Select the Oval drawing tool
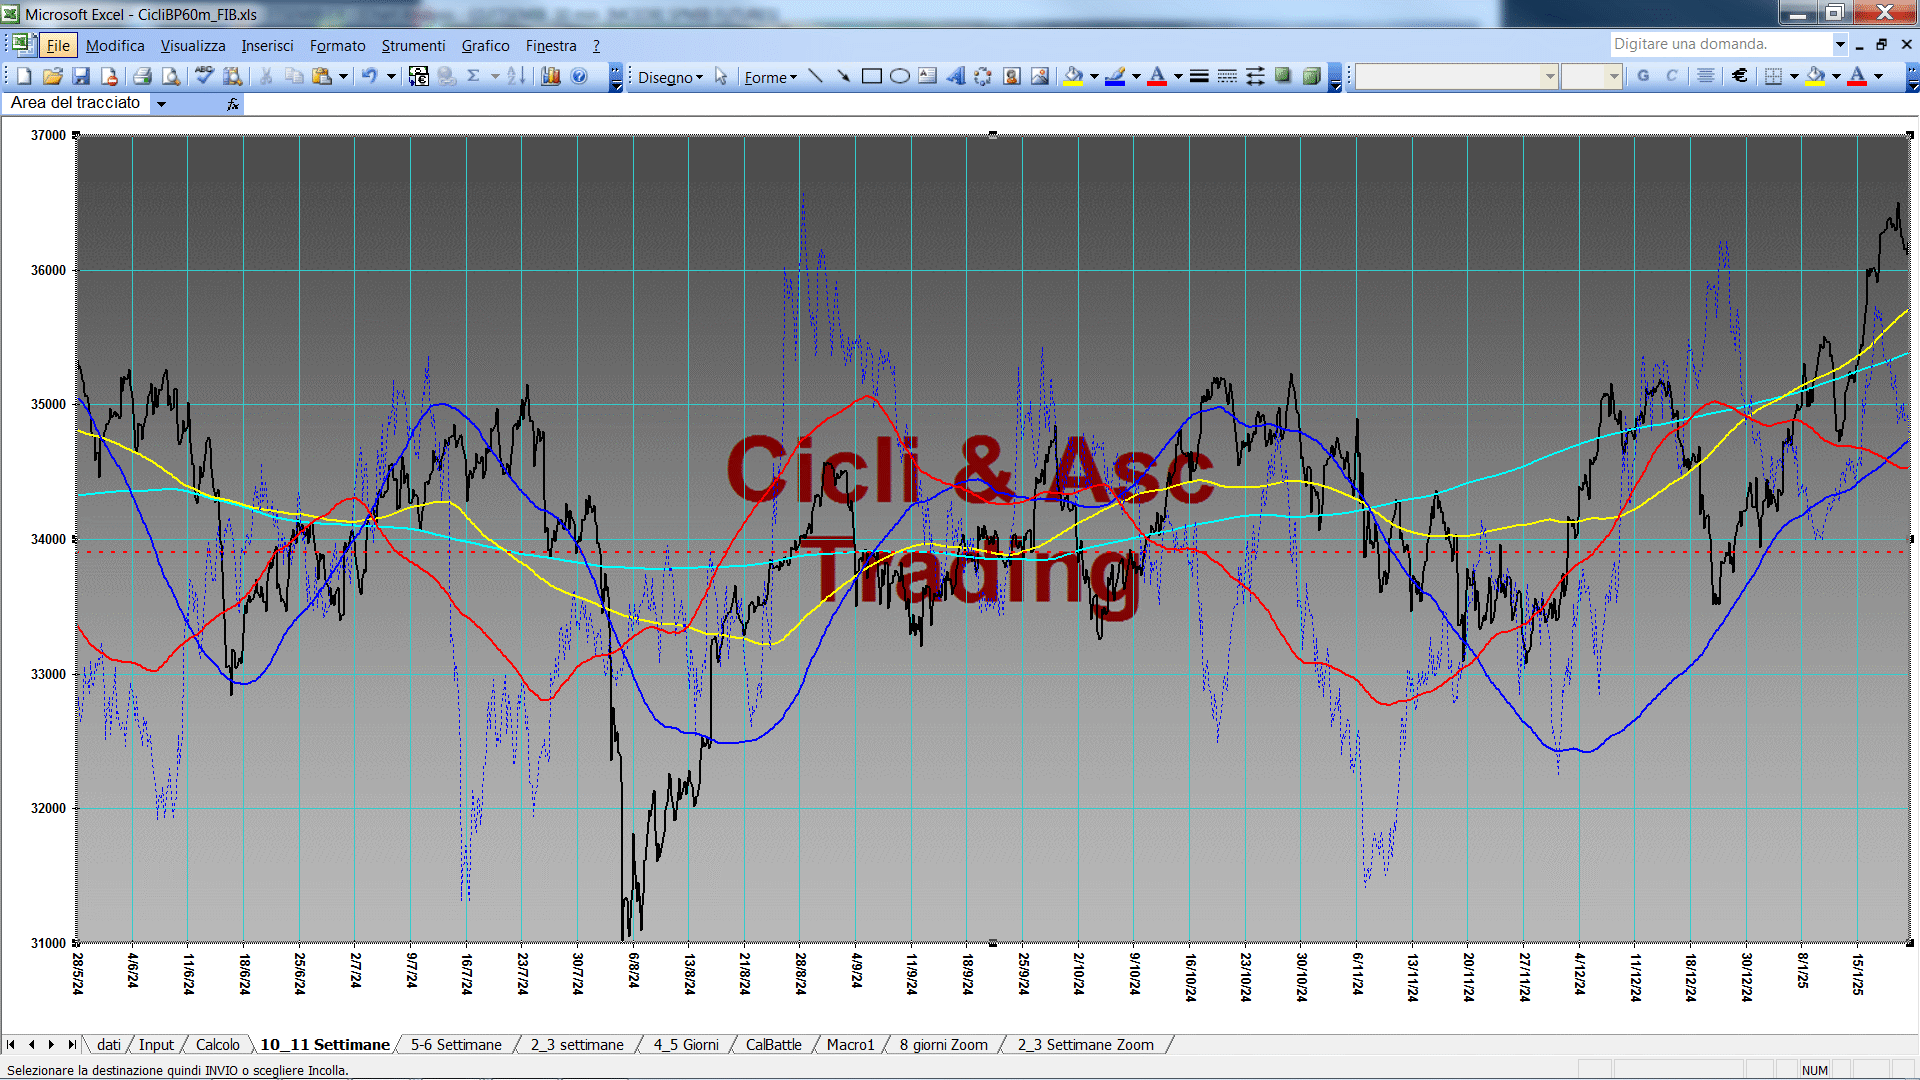 [x=899, y=77]
